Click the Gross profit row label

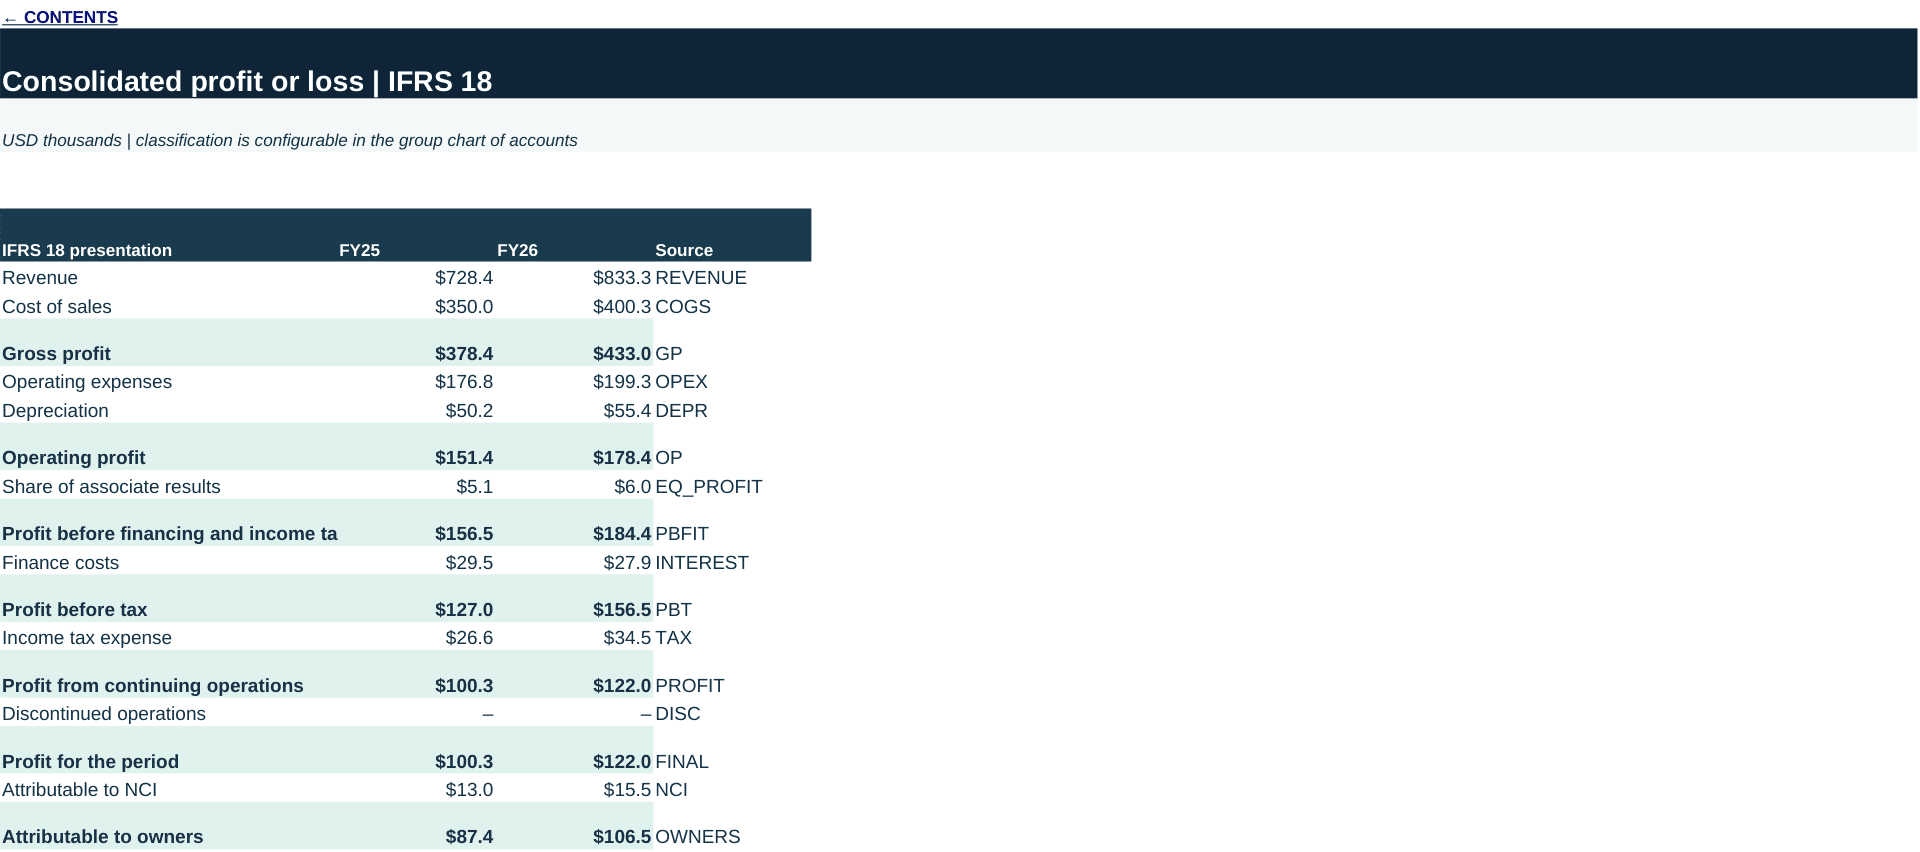(x=56, y=354)
